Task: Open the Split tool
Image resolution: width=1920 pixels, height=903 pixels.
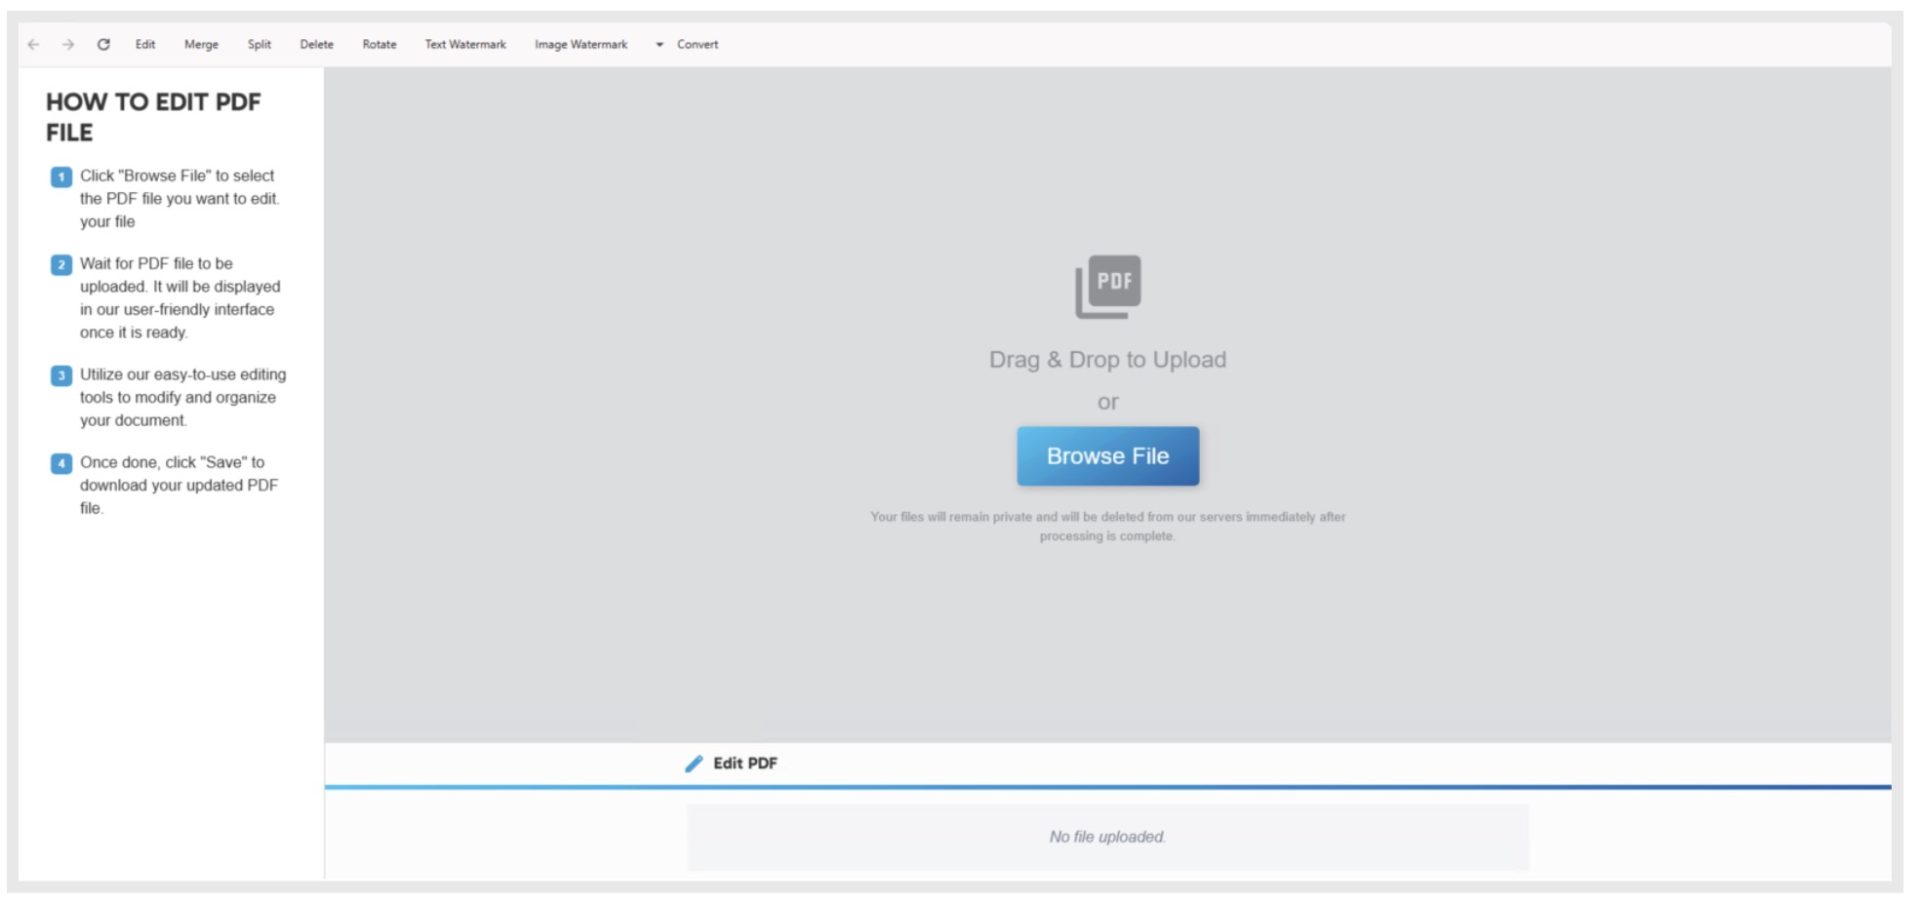Action: click(259, 45)
